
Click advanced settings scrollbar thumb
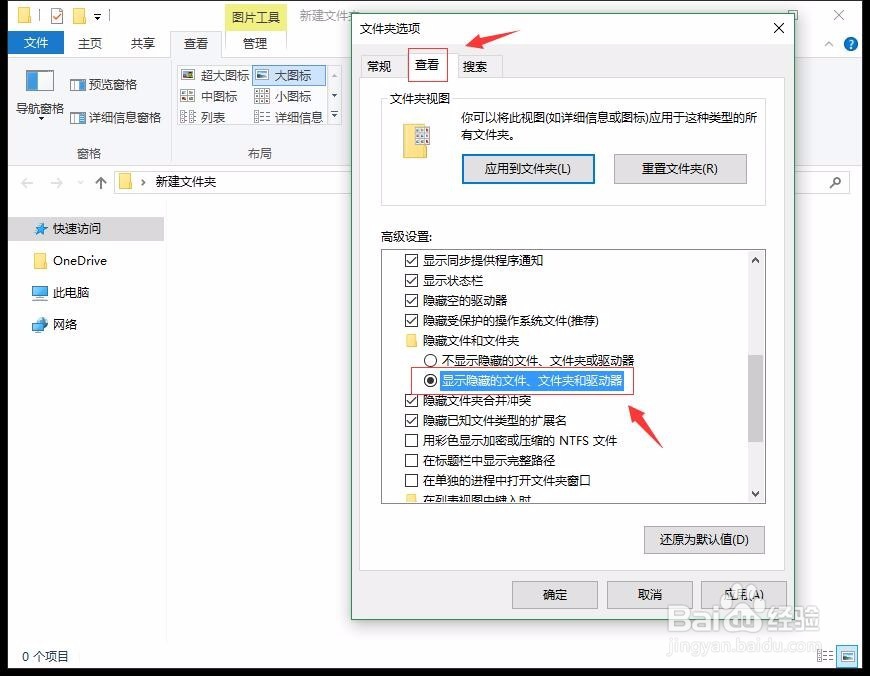tap(755, 398)
